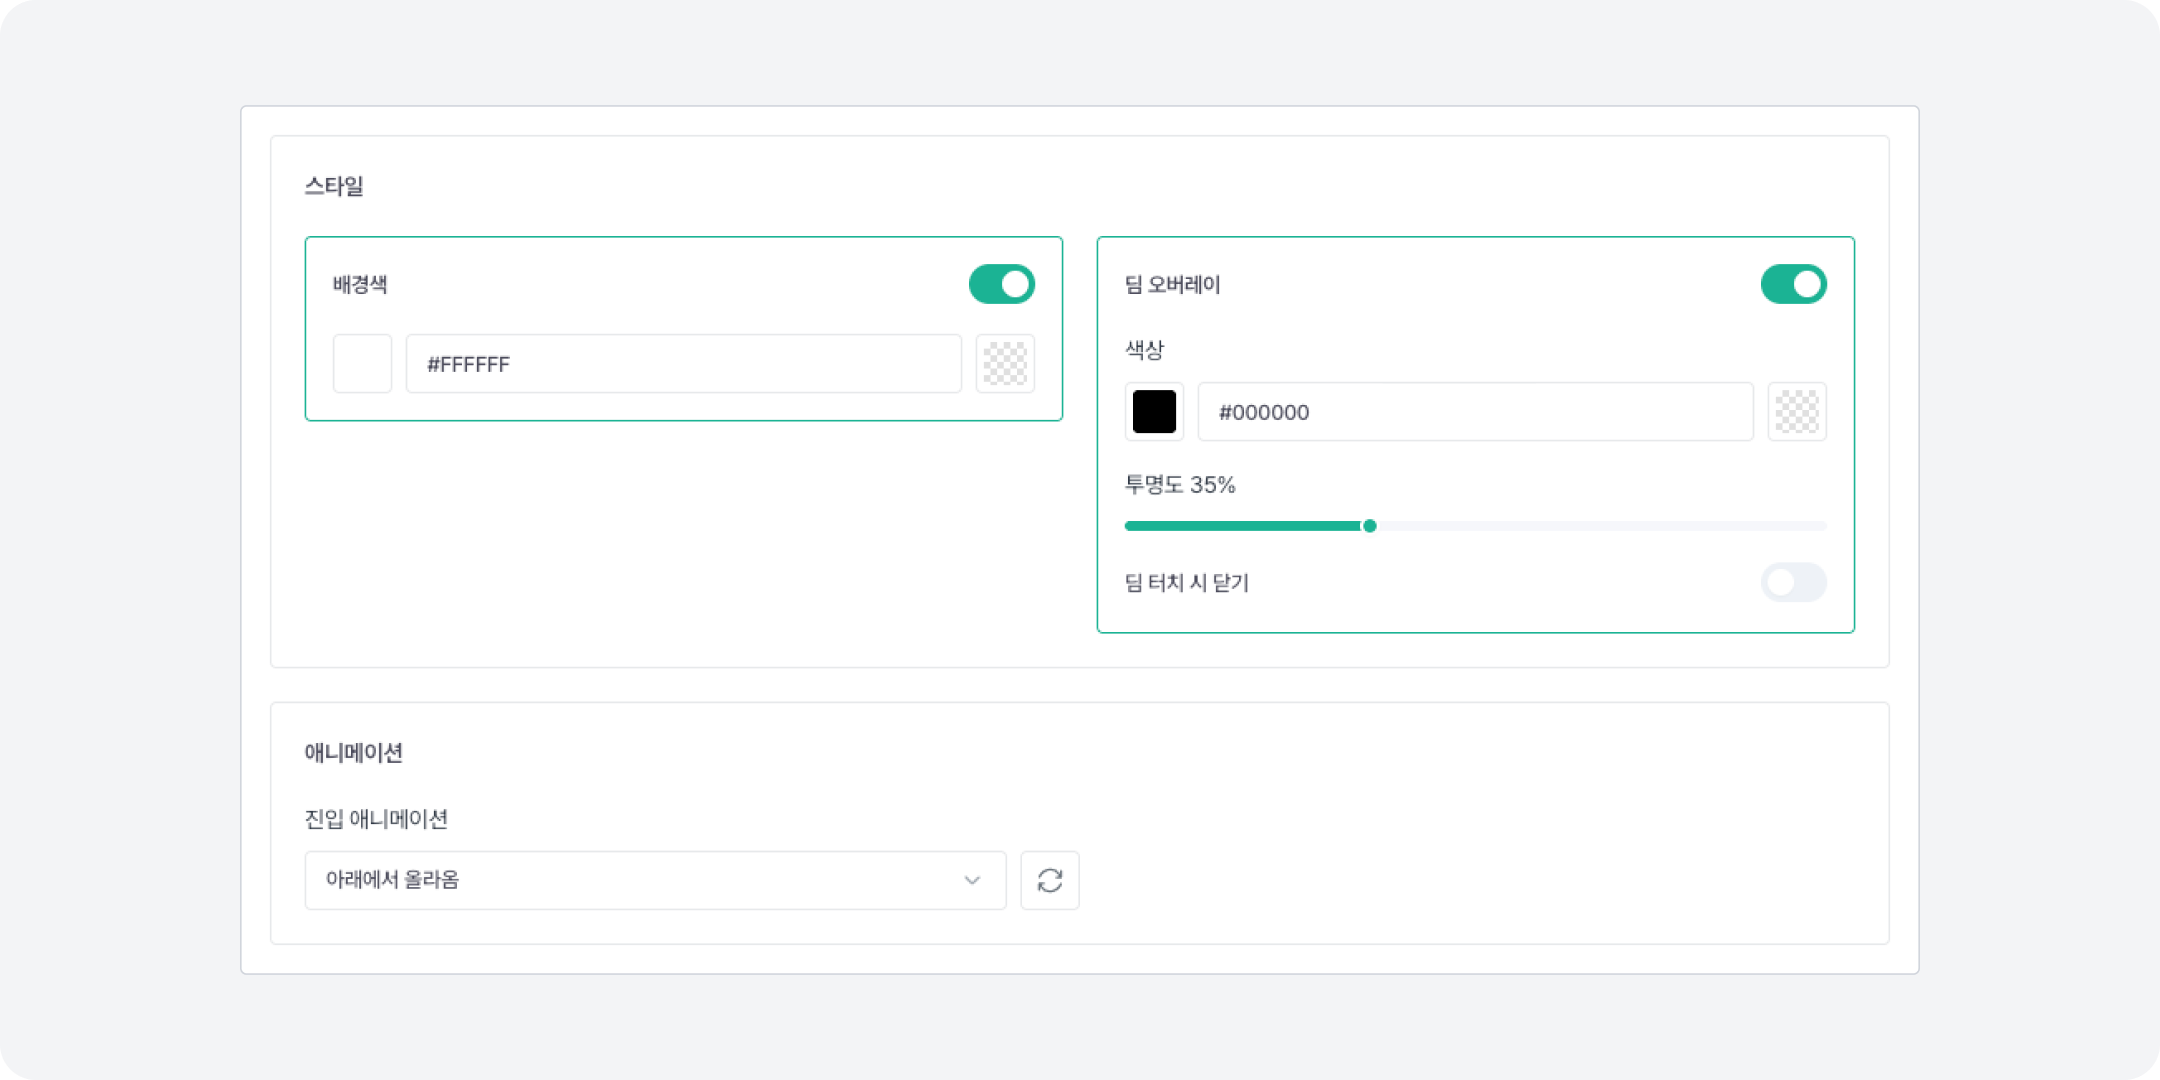
Task: Enable the 딤 터치 시 닫기 switch
Action: (x=1793, y=582)
